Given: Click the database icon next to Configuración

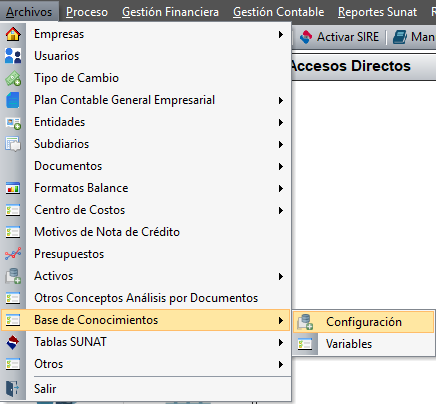Looking at the screenshot, I should click(x=305, y=322).
